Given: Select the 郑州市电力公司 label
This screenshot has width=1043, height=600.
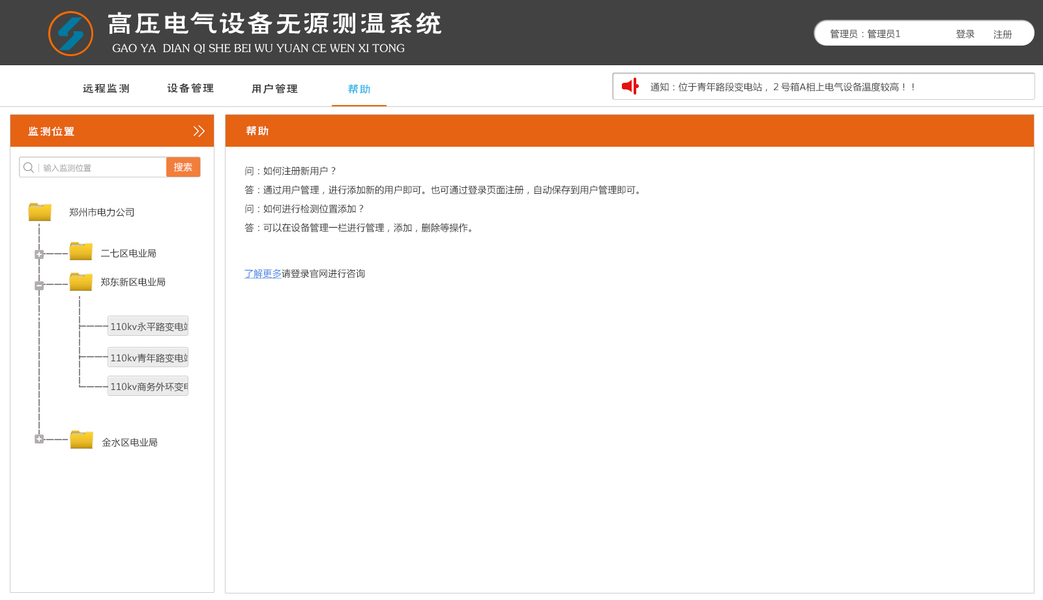Looking at the screenshot, I should 102,212.
